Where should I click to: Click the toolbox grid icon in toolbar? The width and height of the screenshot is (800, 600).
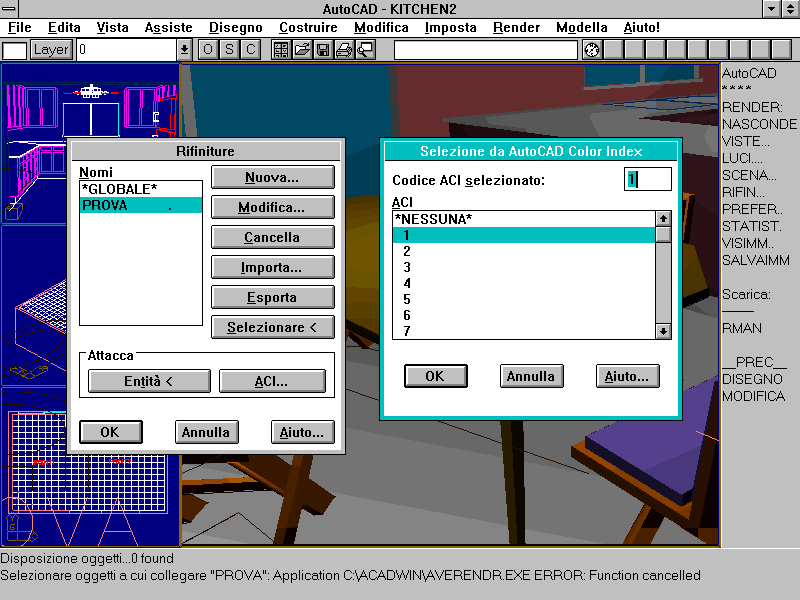pyautogui.click(x=281, y=49)
